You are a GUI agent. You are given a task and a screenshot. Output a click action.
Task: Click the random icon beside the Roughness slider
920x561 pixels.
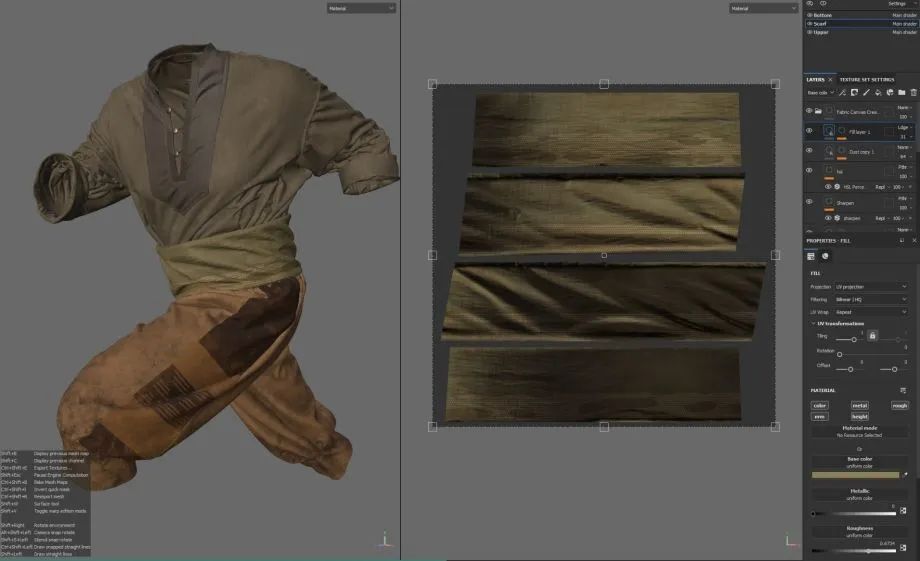(903, 550)
